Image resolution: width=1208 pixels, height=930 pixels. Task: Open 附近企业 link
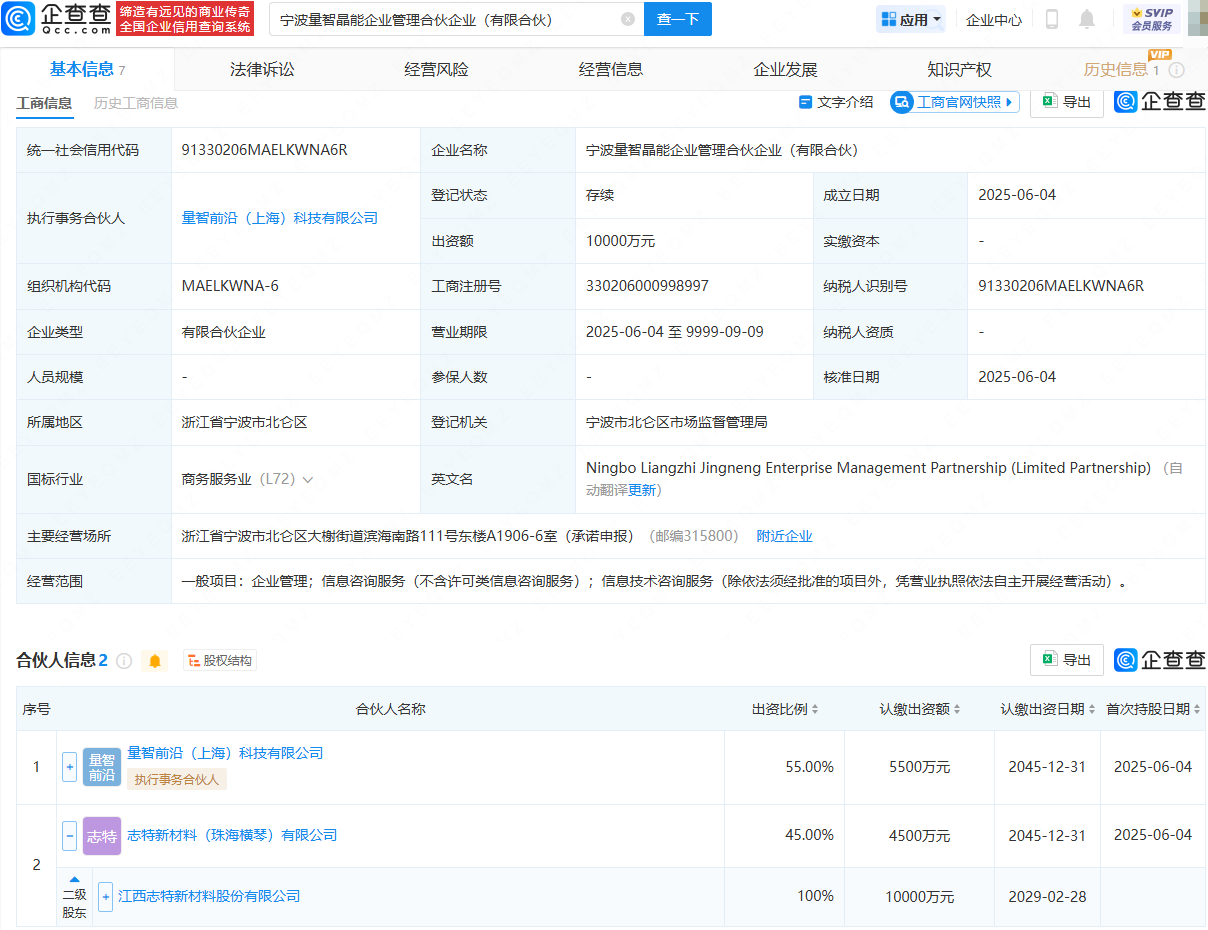(785, 536)
